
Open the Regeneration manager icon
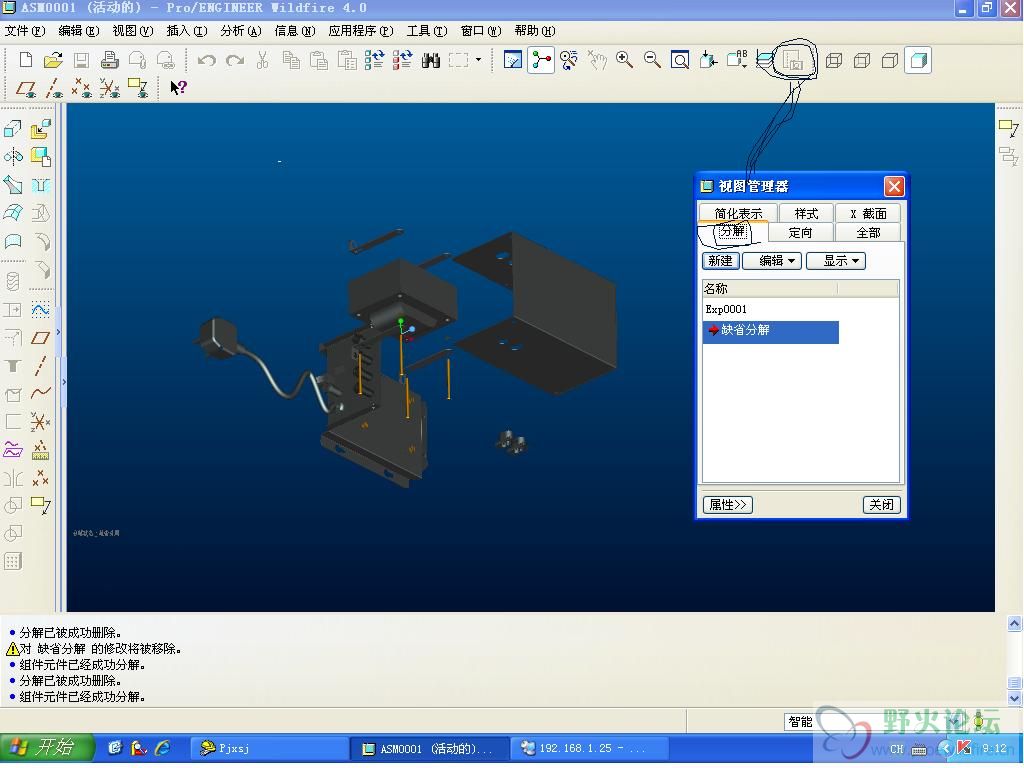[x=402, y=61]
